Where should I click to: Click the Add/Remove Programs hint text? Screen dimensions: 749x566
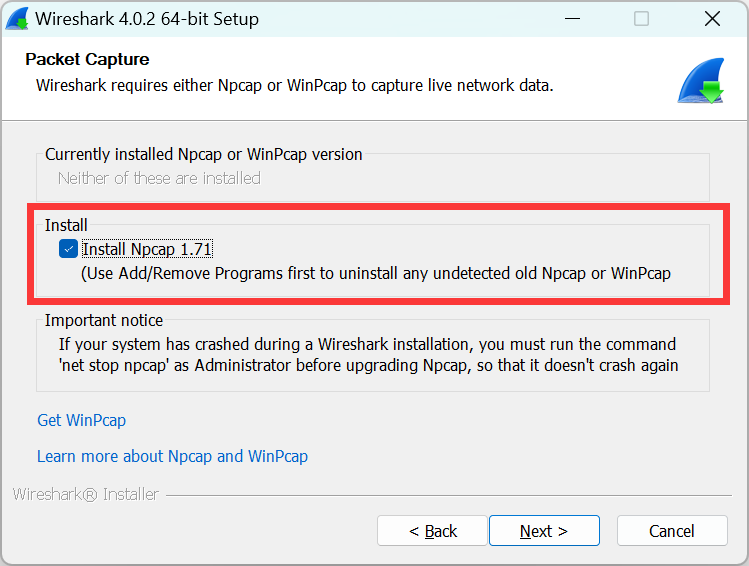pyautogui.click(x=375, y=273)
